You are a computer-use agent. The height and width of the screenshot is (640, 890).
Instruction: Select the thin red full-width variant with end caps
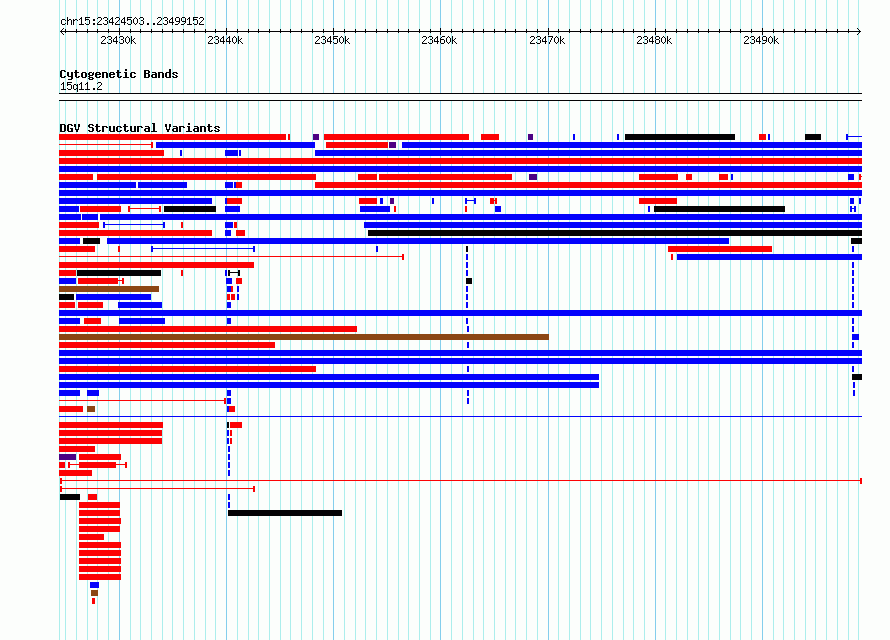pos(461,481)
